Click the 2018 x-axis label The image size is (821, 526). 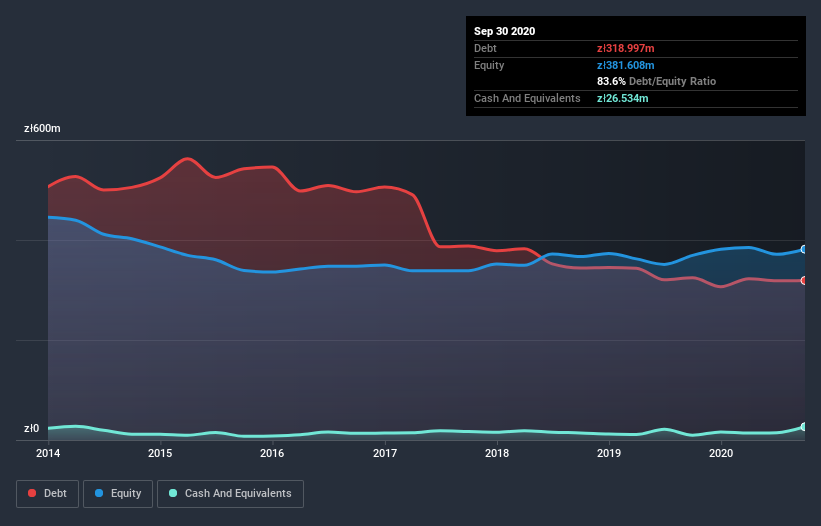497,453
